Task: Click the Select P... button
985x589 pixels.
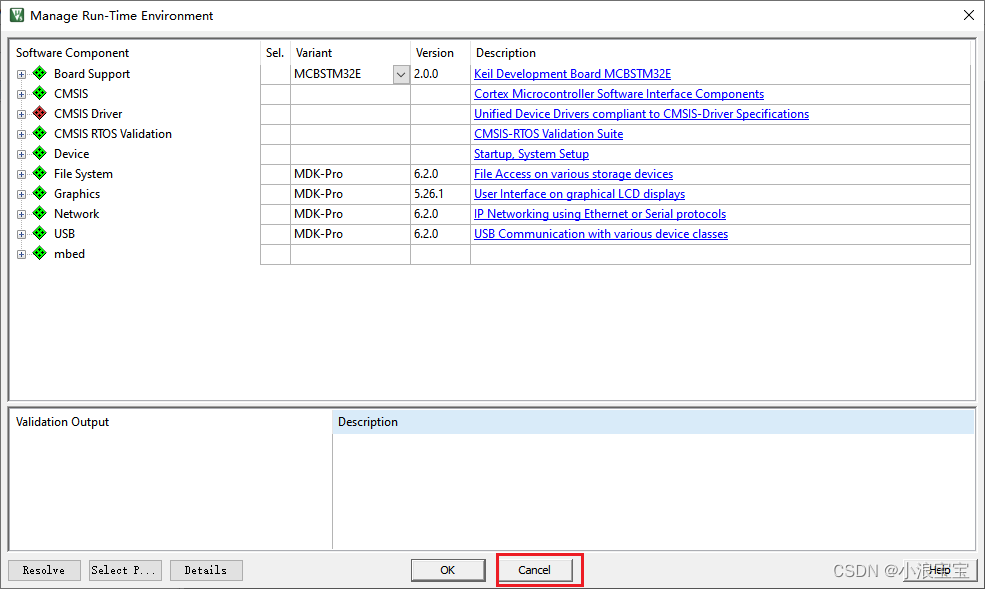Action: pyautogui.click(x=125, y=570)
